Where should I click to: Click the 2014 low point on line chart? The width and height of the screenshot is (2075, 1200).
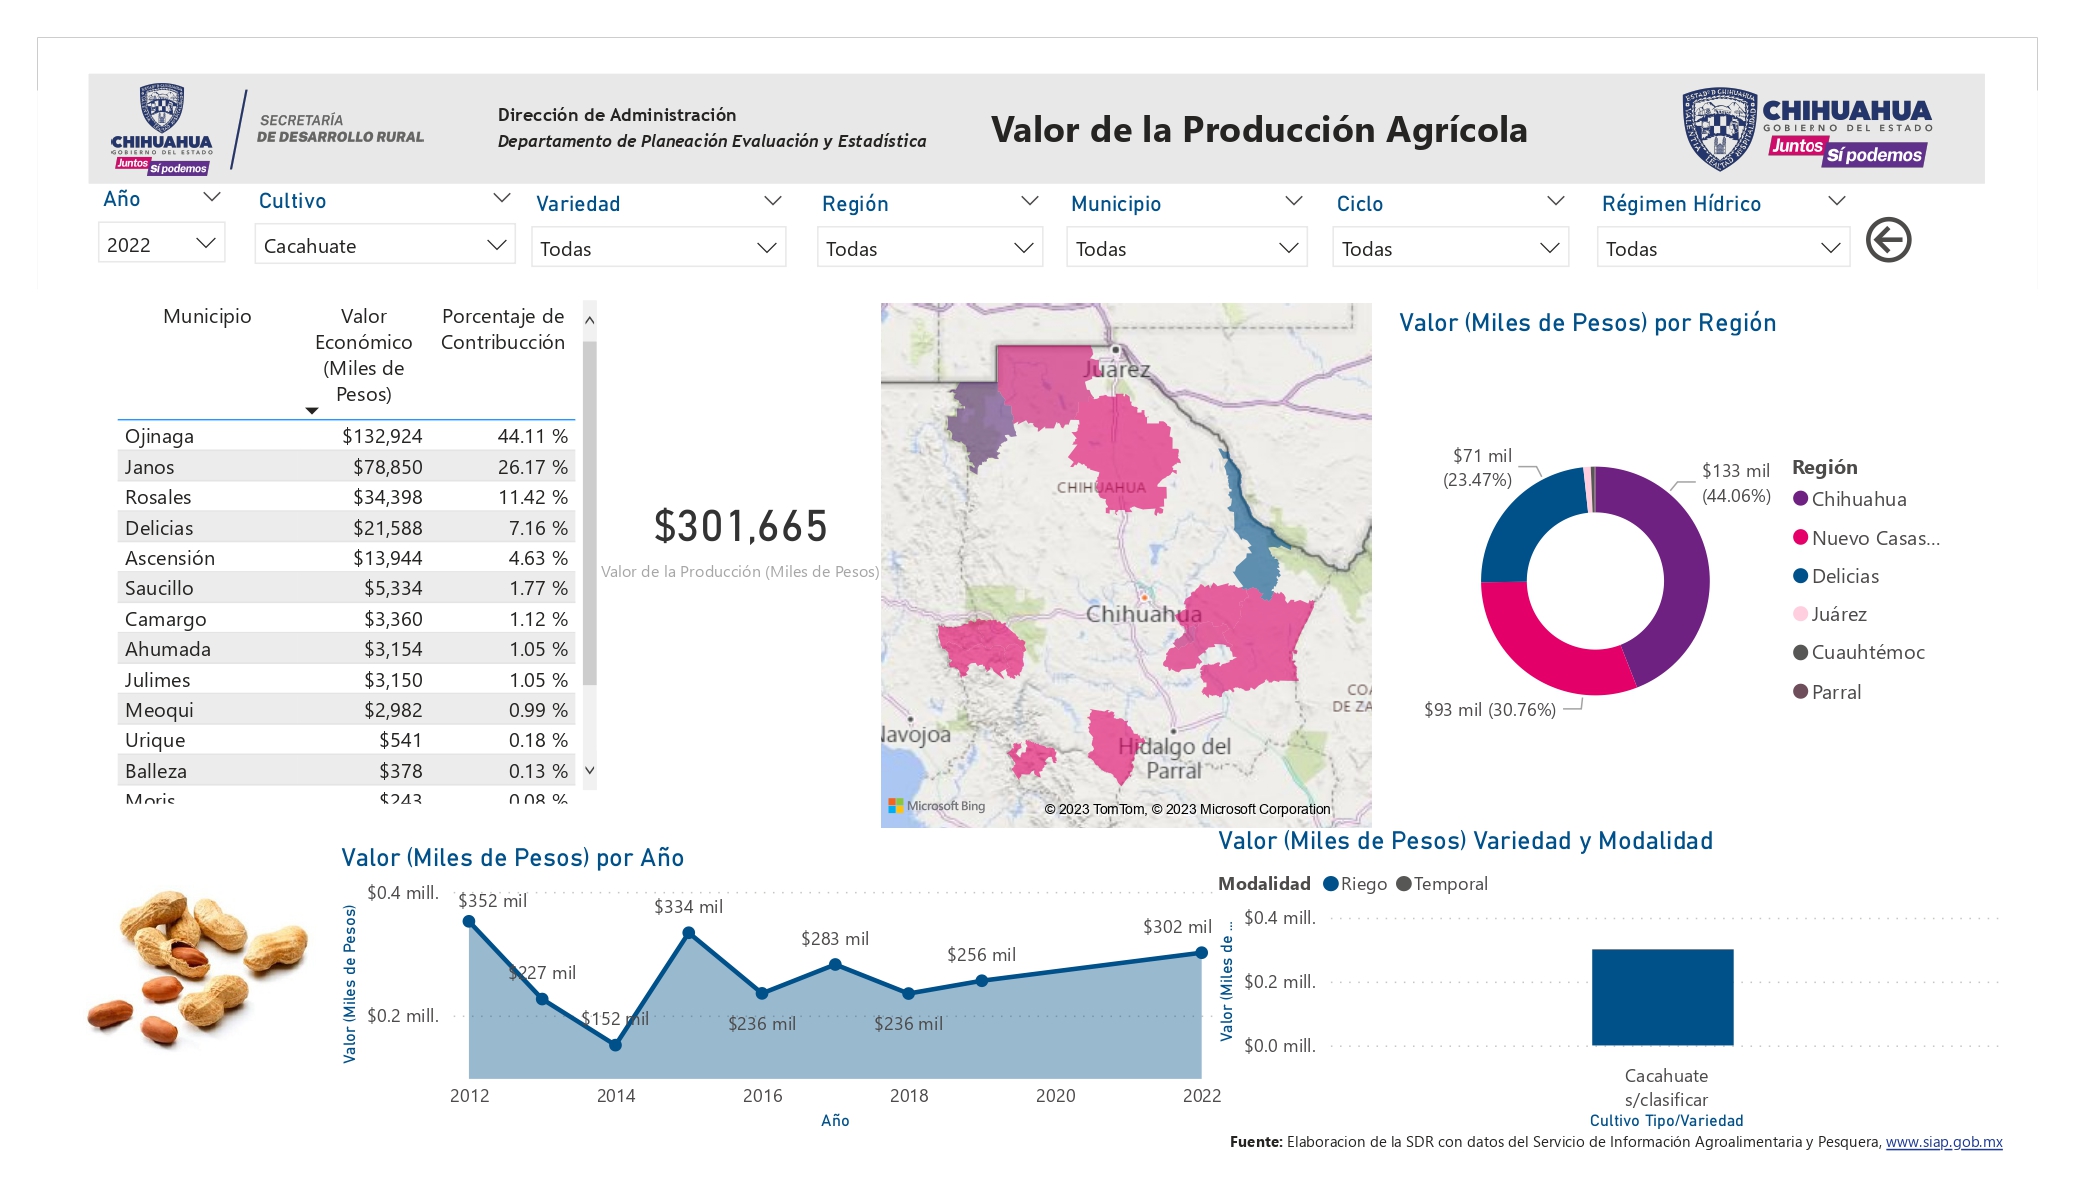point(615,1045)
